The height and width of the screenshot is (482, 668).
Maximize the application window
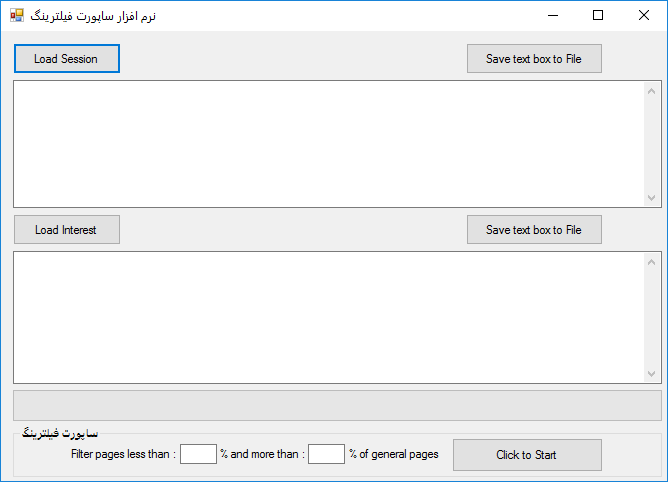point(598,16)
